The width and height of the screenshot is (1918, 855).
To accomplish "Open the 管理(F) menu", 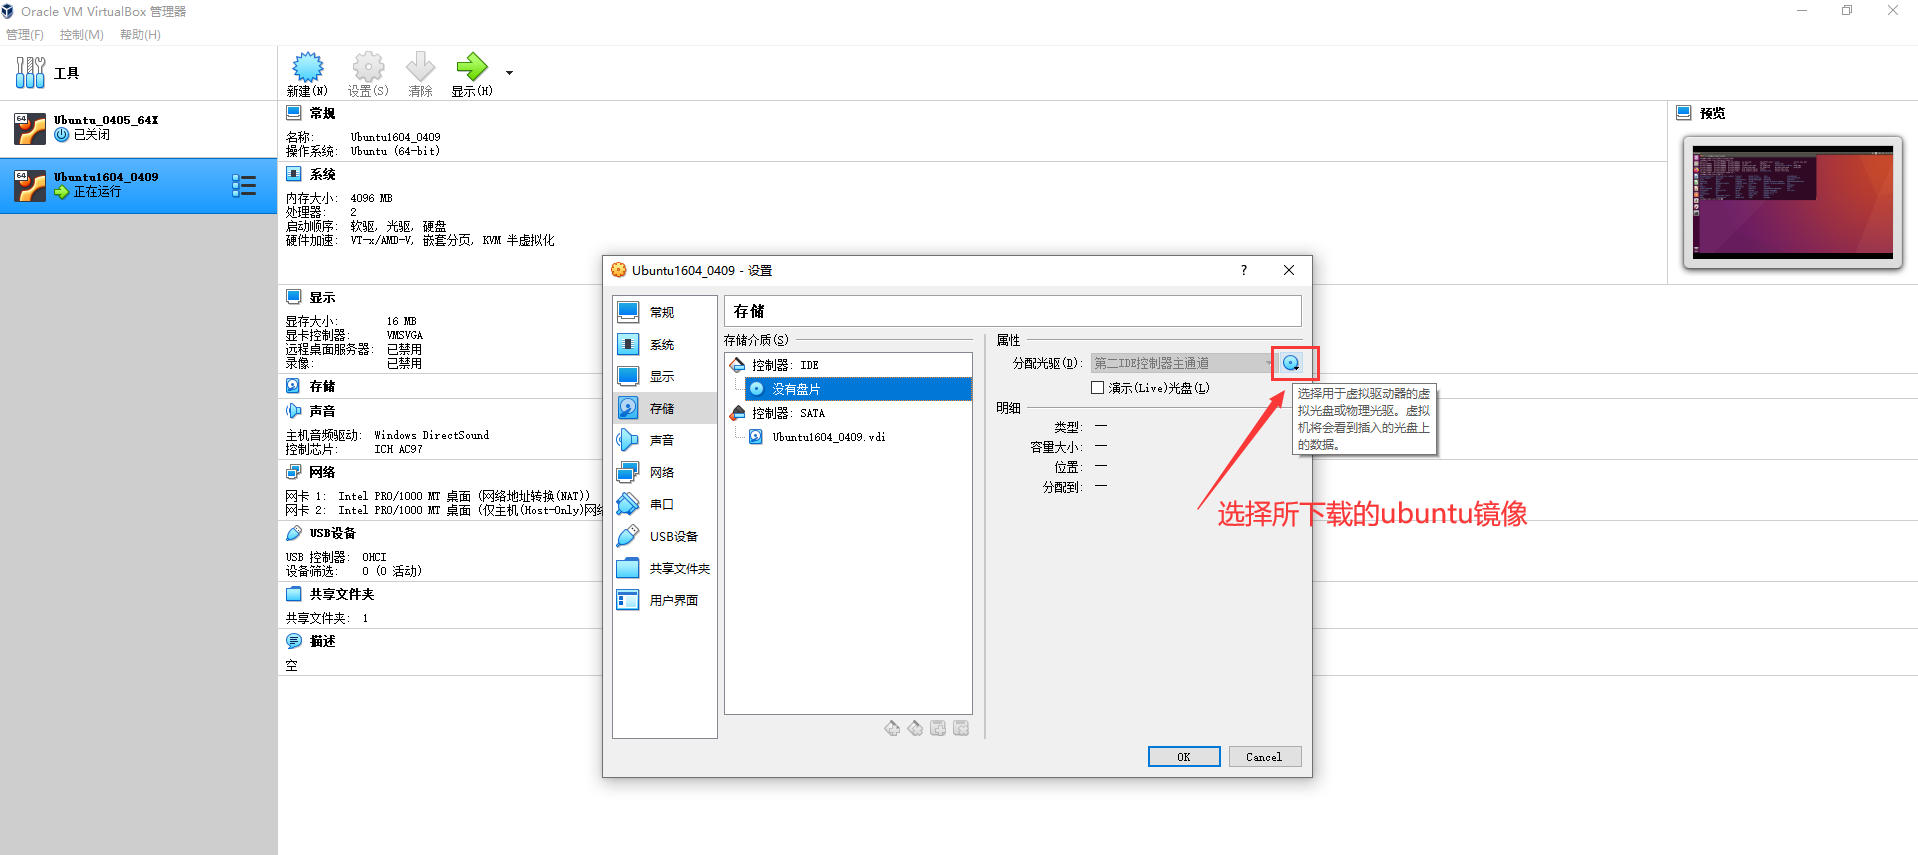I will pyautogui.click(x=25, y=35).
